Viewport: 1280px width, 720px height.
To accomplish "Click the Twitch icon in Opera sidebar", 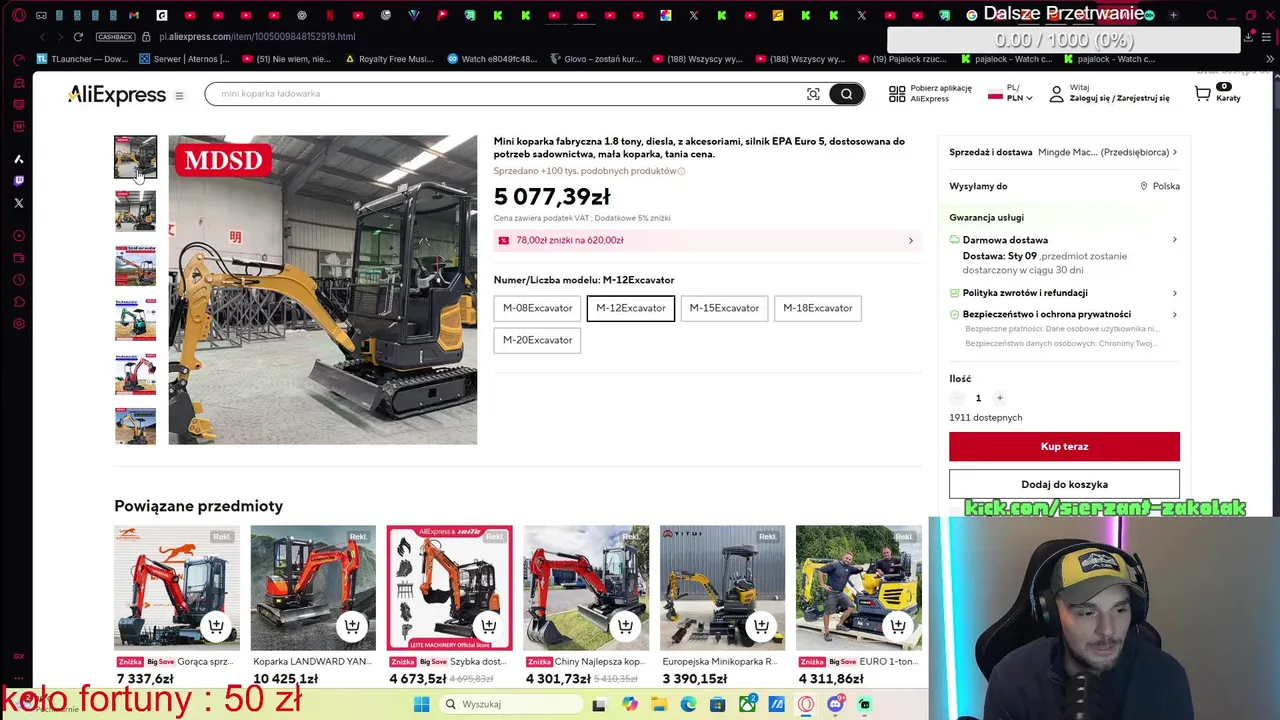I will (18, 181).
